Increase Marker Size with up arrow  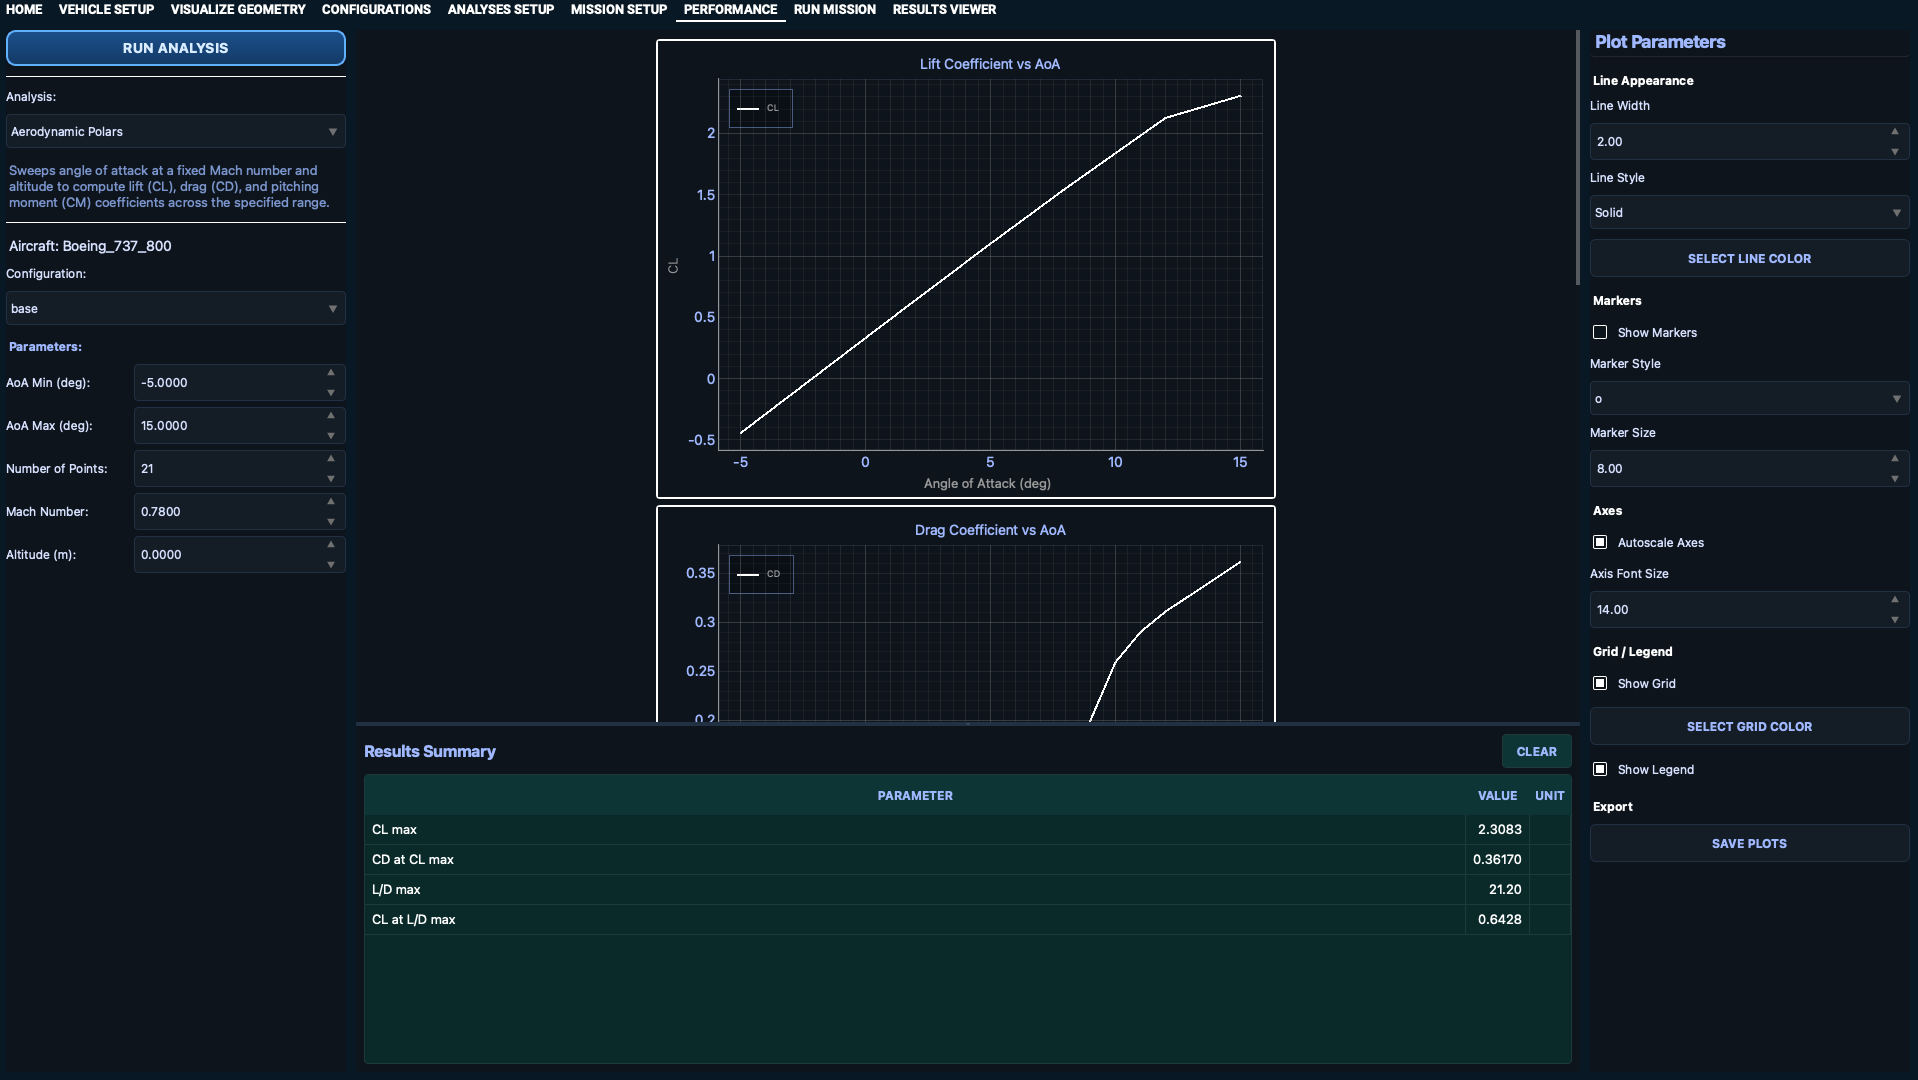point(1895,459)
